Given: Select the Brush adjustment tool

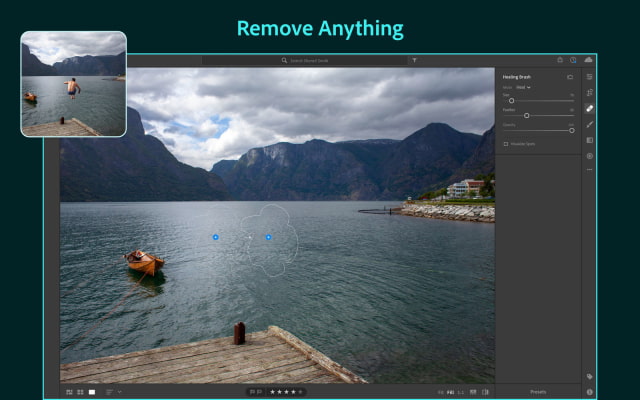Looking at the screenshot, I should (x=589, y=124).
